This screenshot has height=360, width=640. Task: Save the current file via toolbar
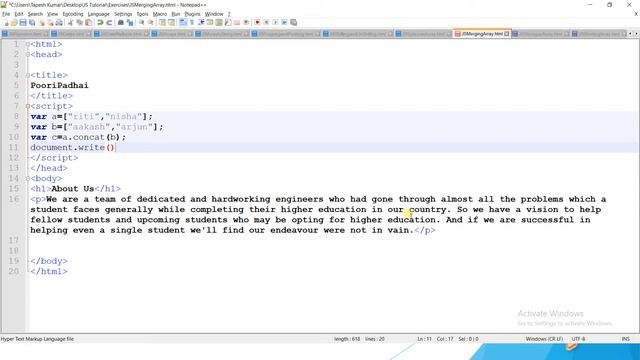[x=23, y=22]
